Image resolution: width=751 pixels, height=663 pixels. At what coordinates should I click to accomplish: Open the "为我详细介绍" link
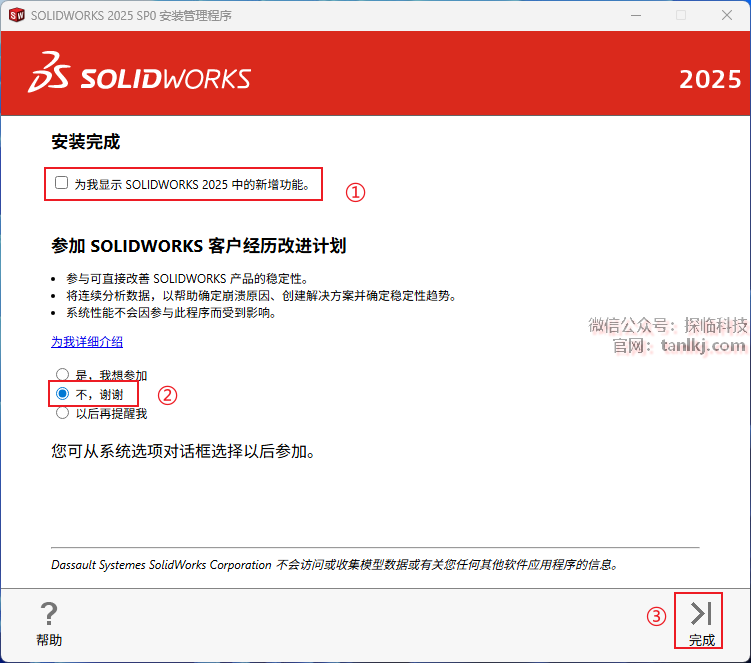click(87, 341)
